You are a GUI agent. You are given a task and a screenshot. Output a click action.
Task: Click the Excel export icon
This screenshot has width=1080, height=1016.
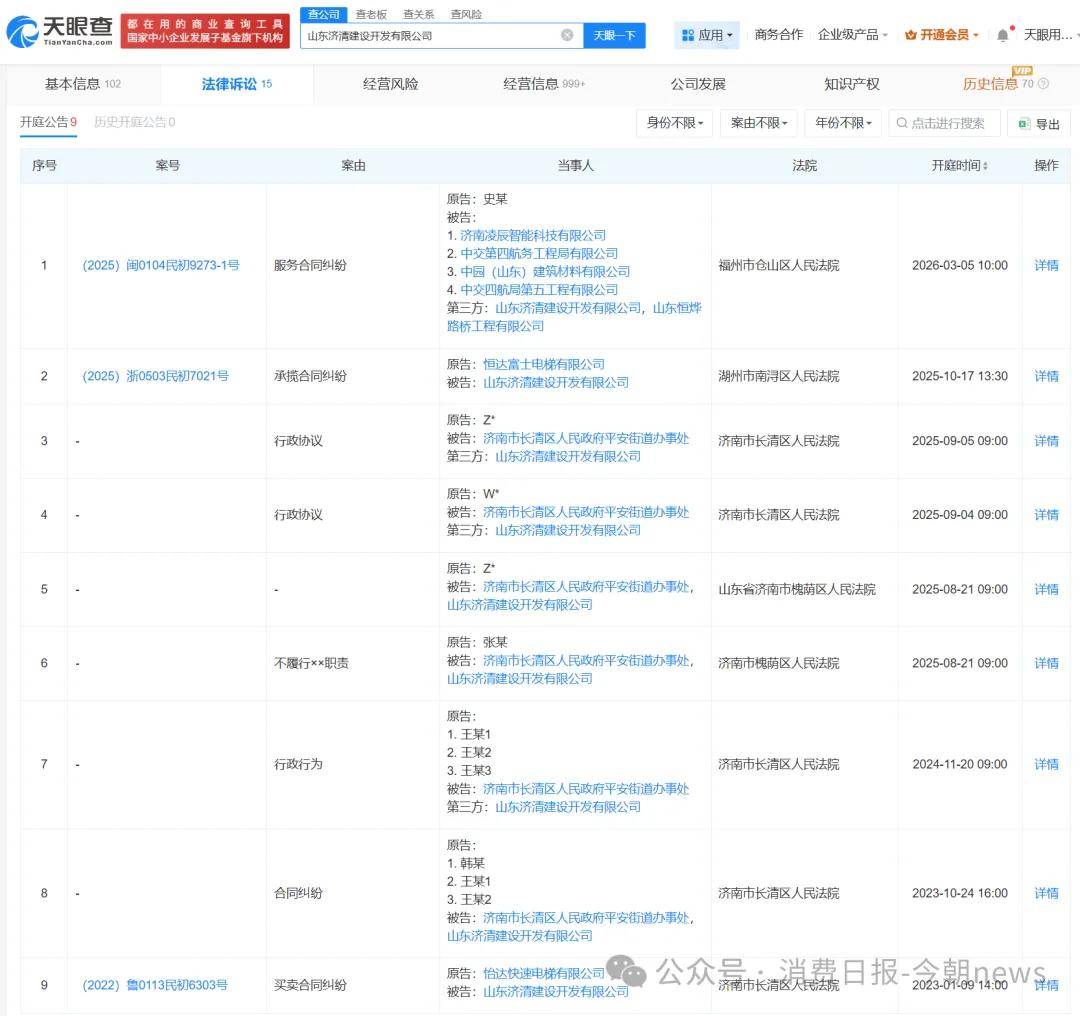1024,124
